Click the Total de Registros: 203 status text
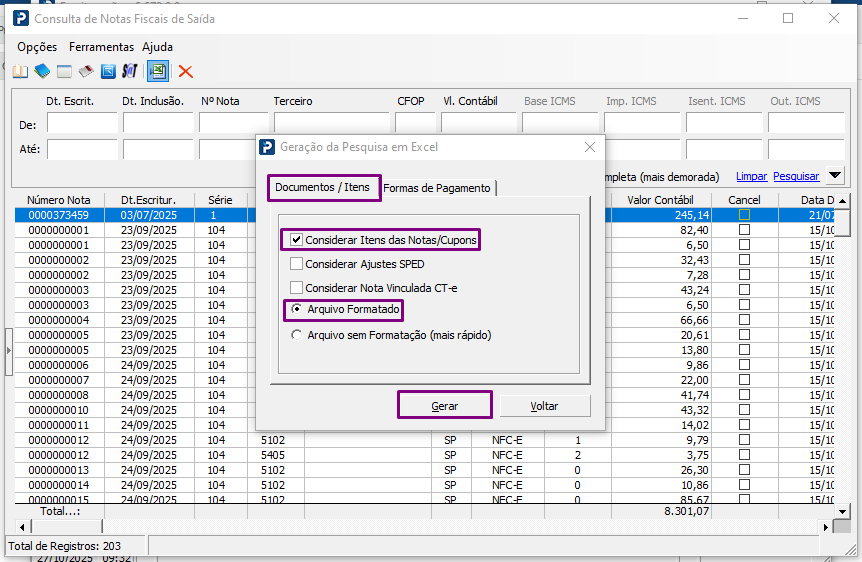This screenshot has height=562, width=862. click(x=64, y=546)
